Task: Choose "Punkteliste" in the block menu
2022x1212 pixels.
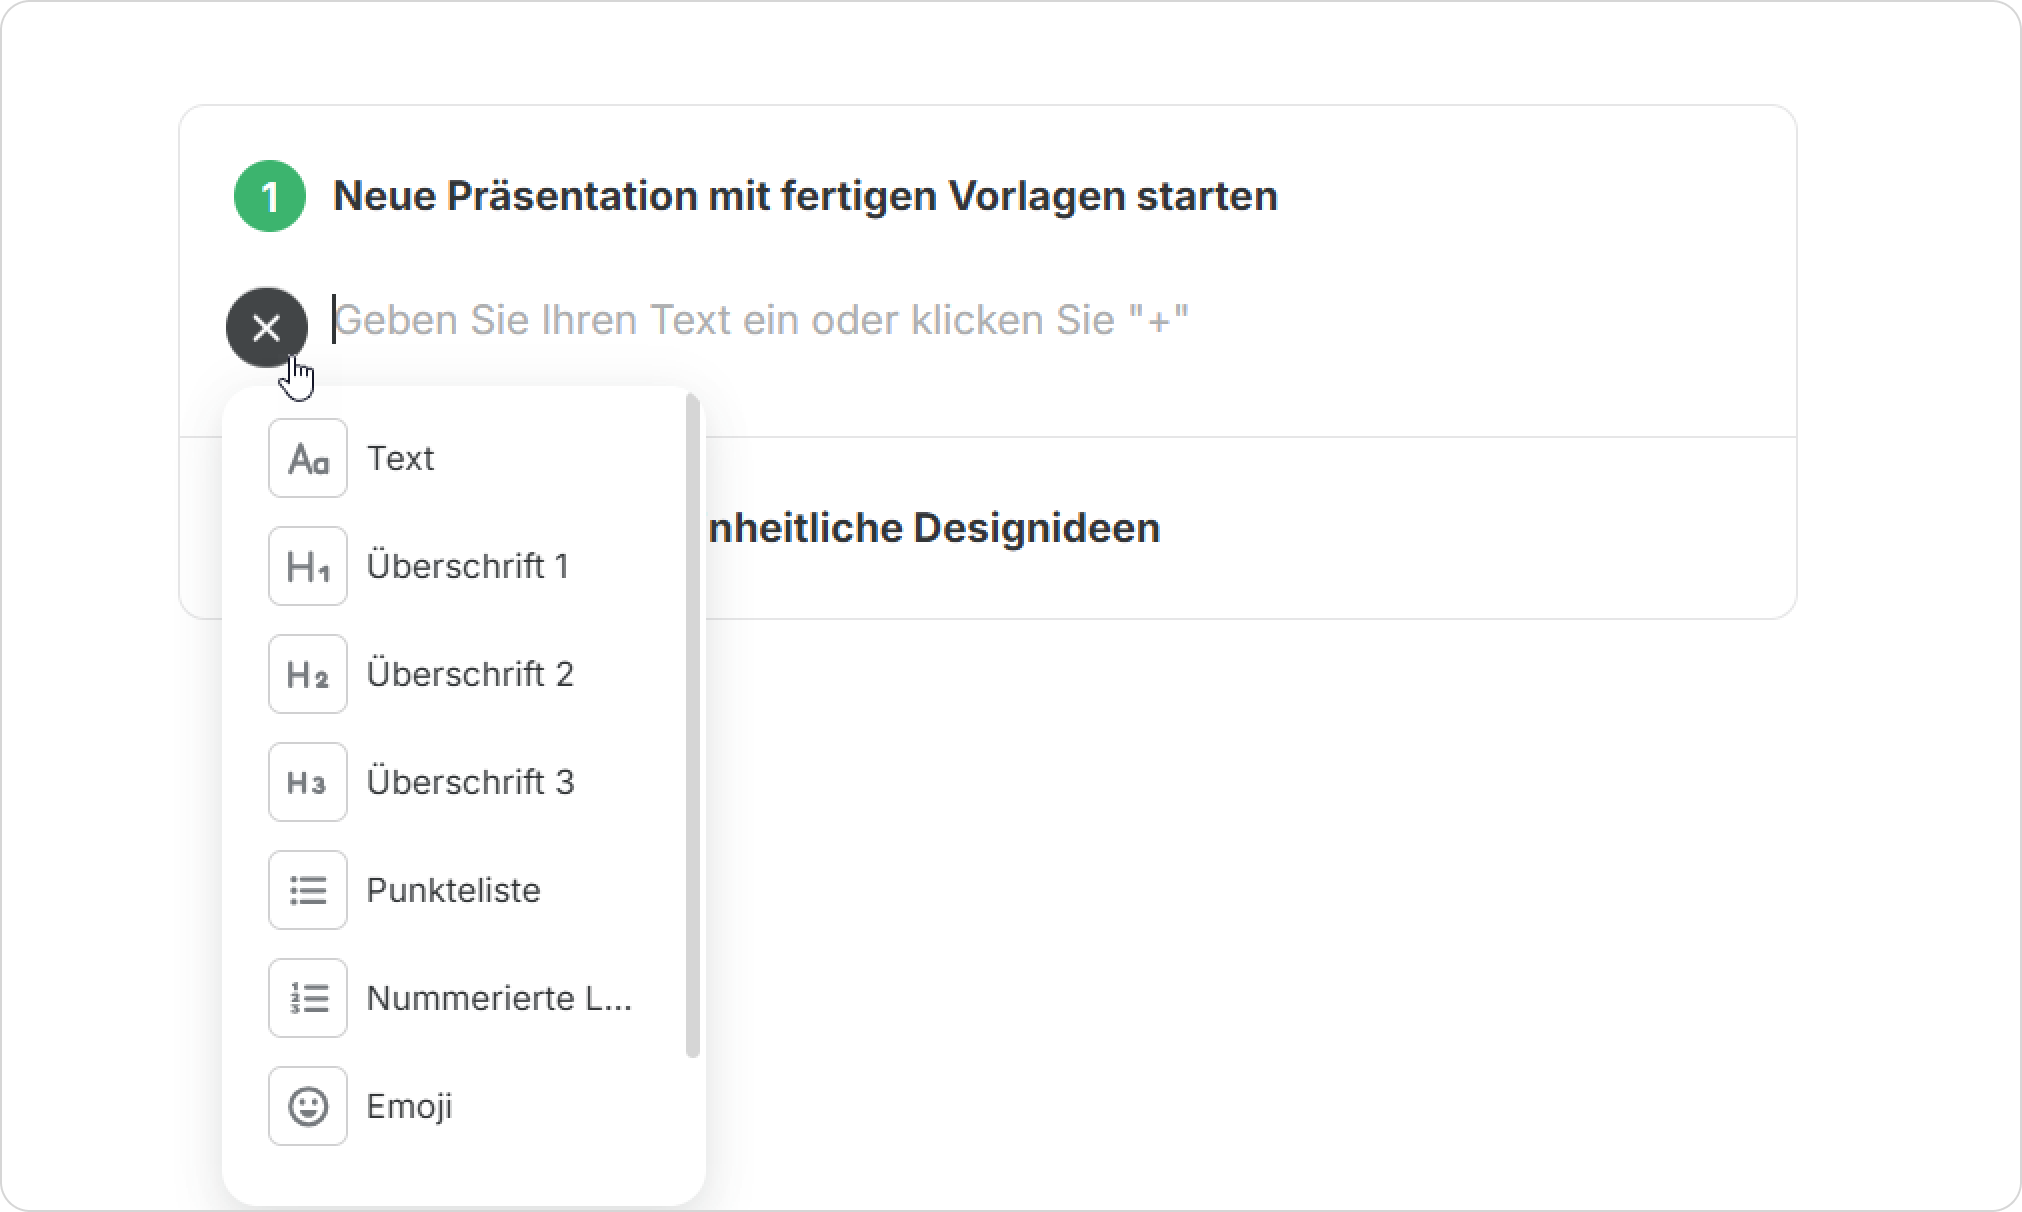Action: coord(453,890)
